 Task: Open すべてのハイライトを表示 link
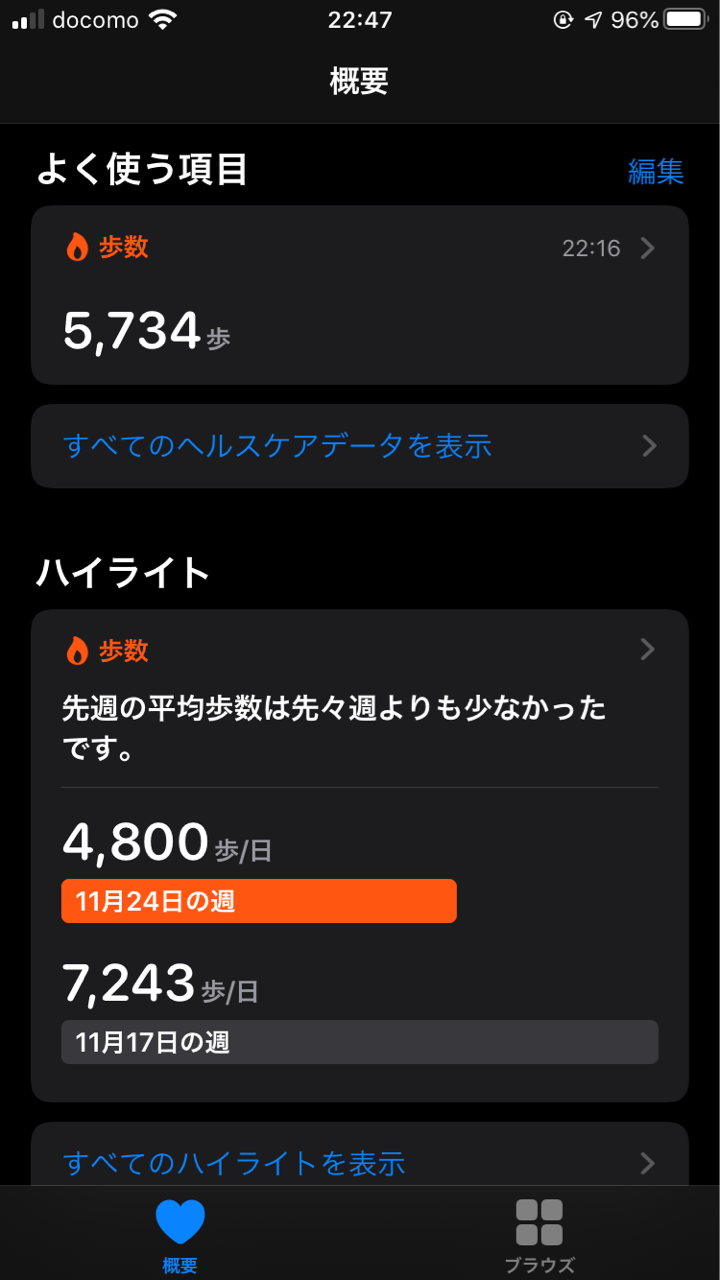click(234, 1163)
